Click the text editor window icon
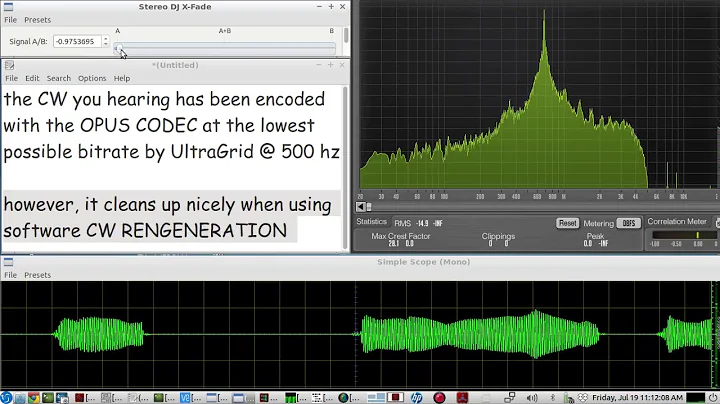 [9, 65]
